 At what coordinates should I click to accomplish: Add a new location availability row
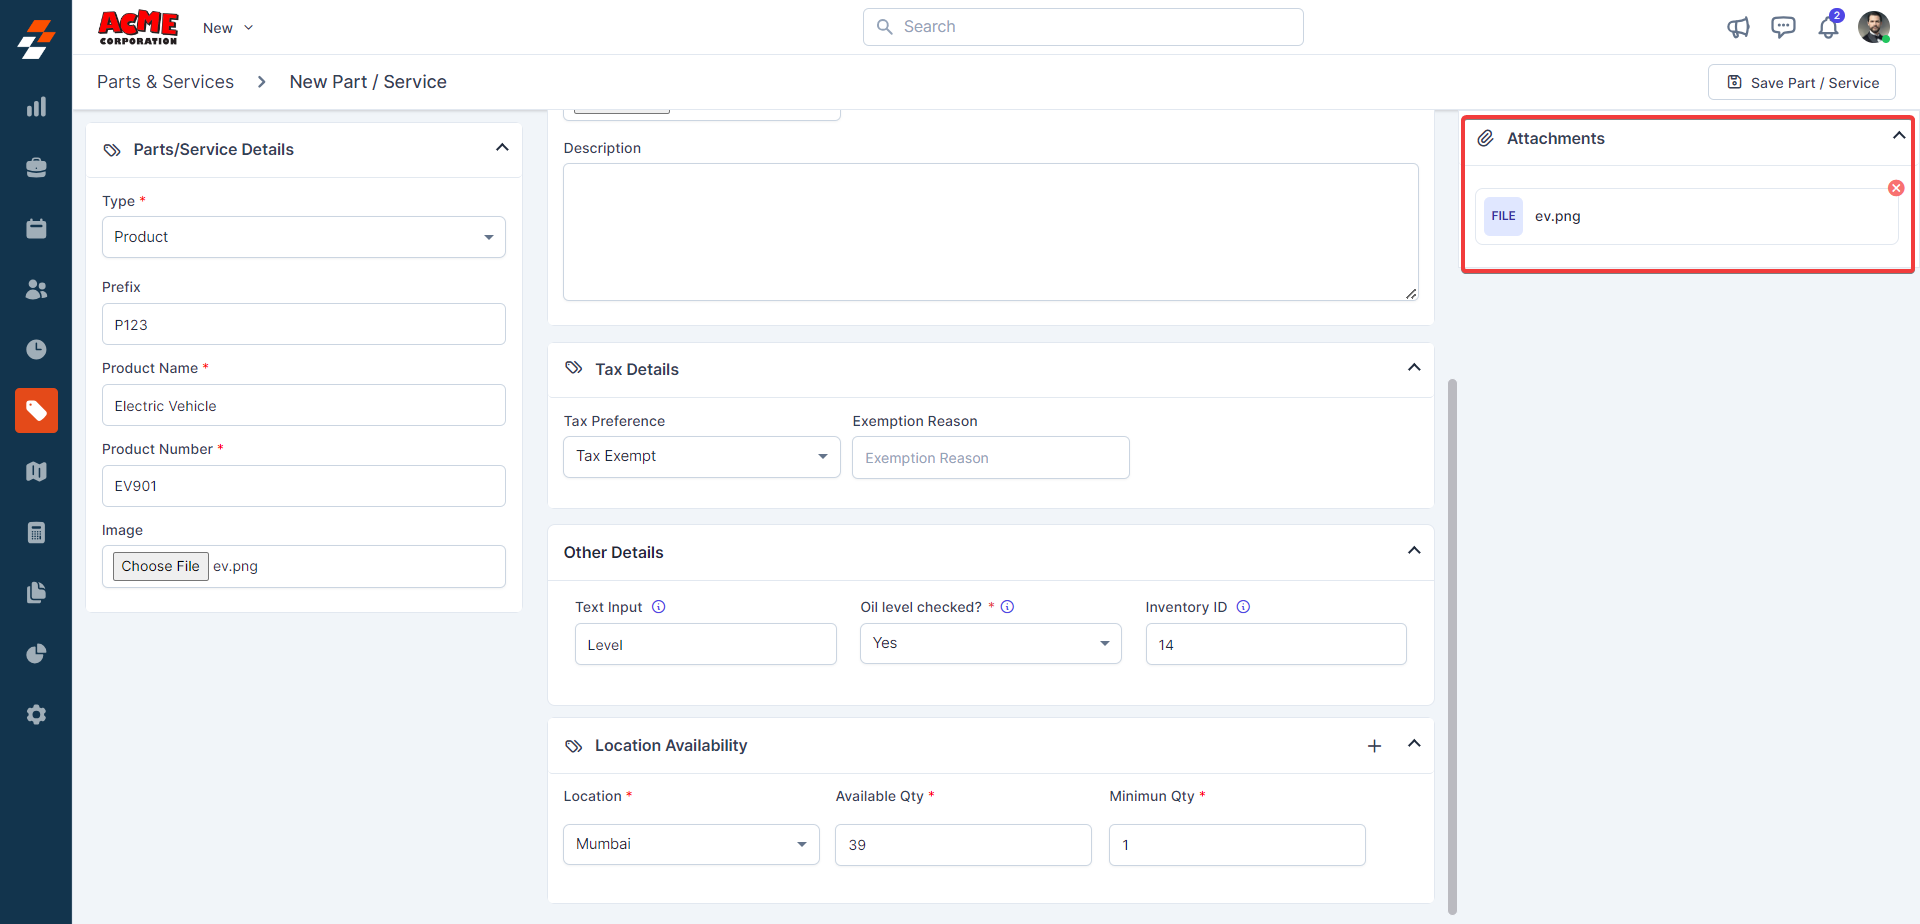click(x=1374, y=746)
